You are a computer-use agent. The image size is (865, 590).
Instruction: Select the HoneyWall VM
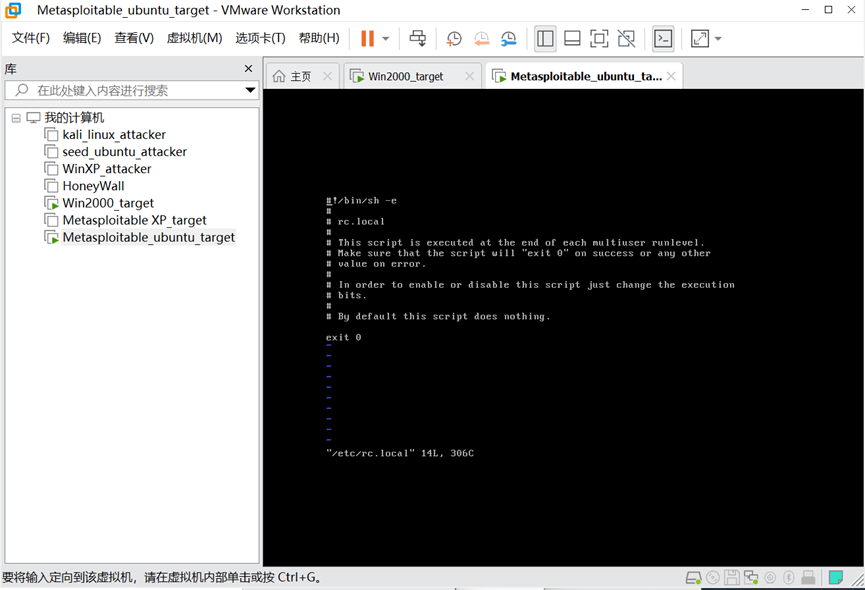93,186
